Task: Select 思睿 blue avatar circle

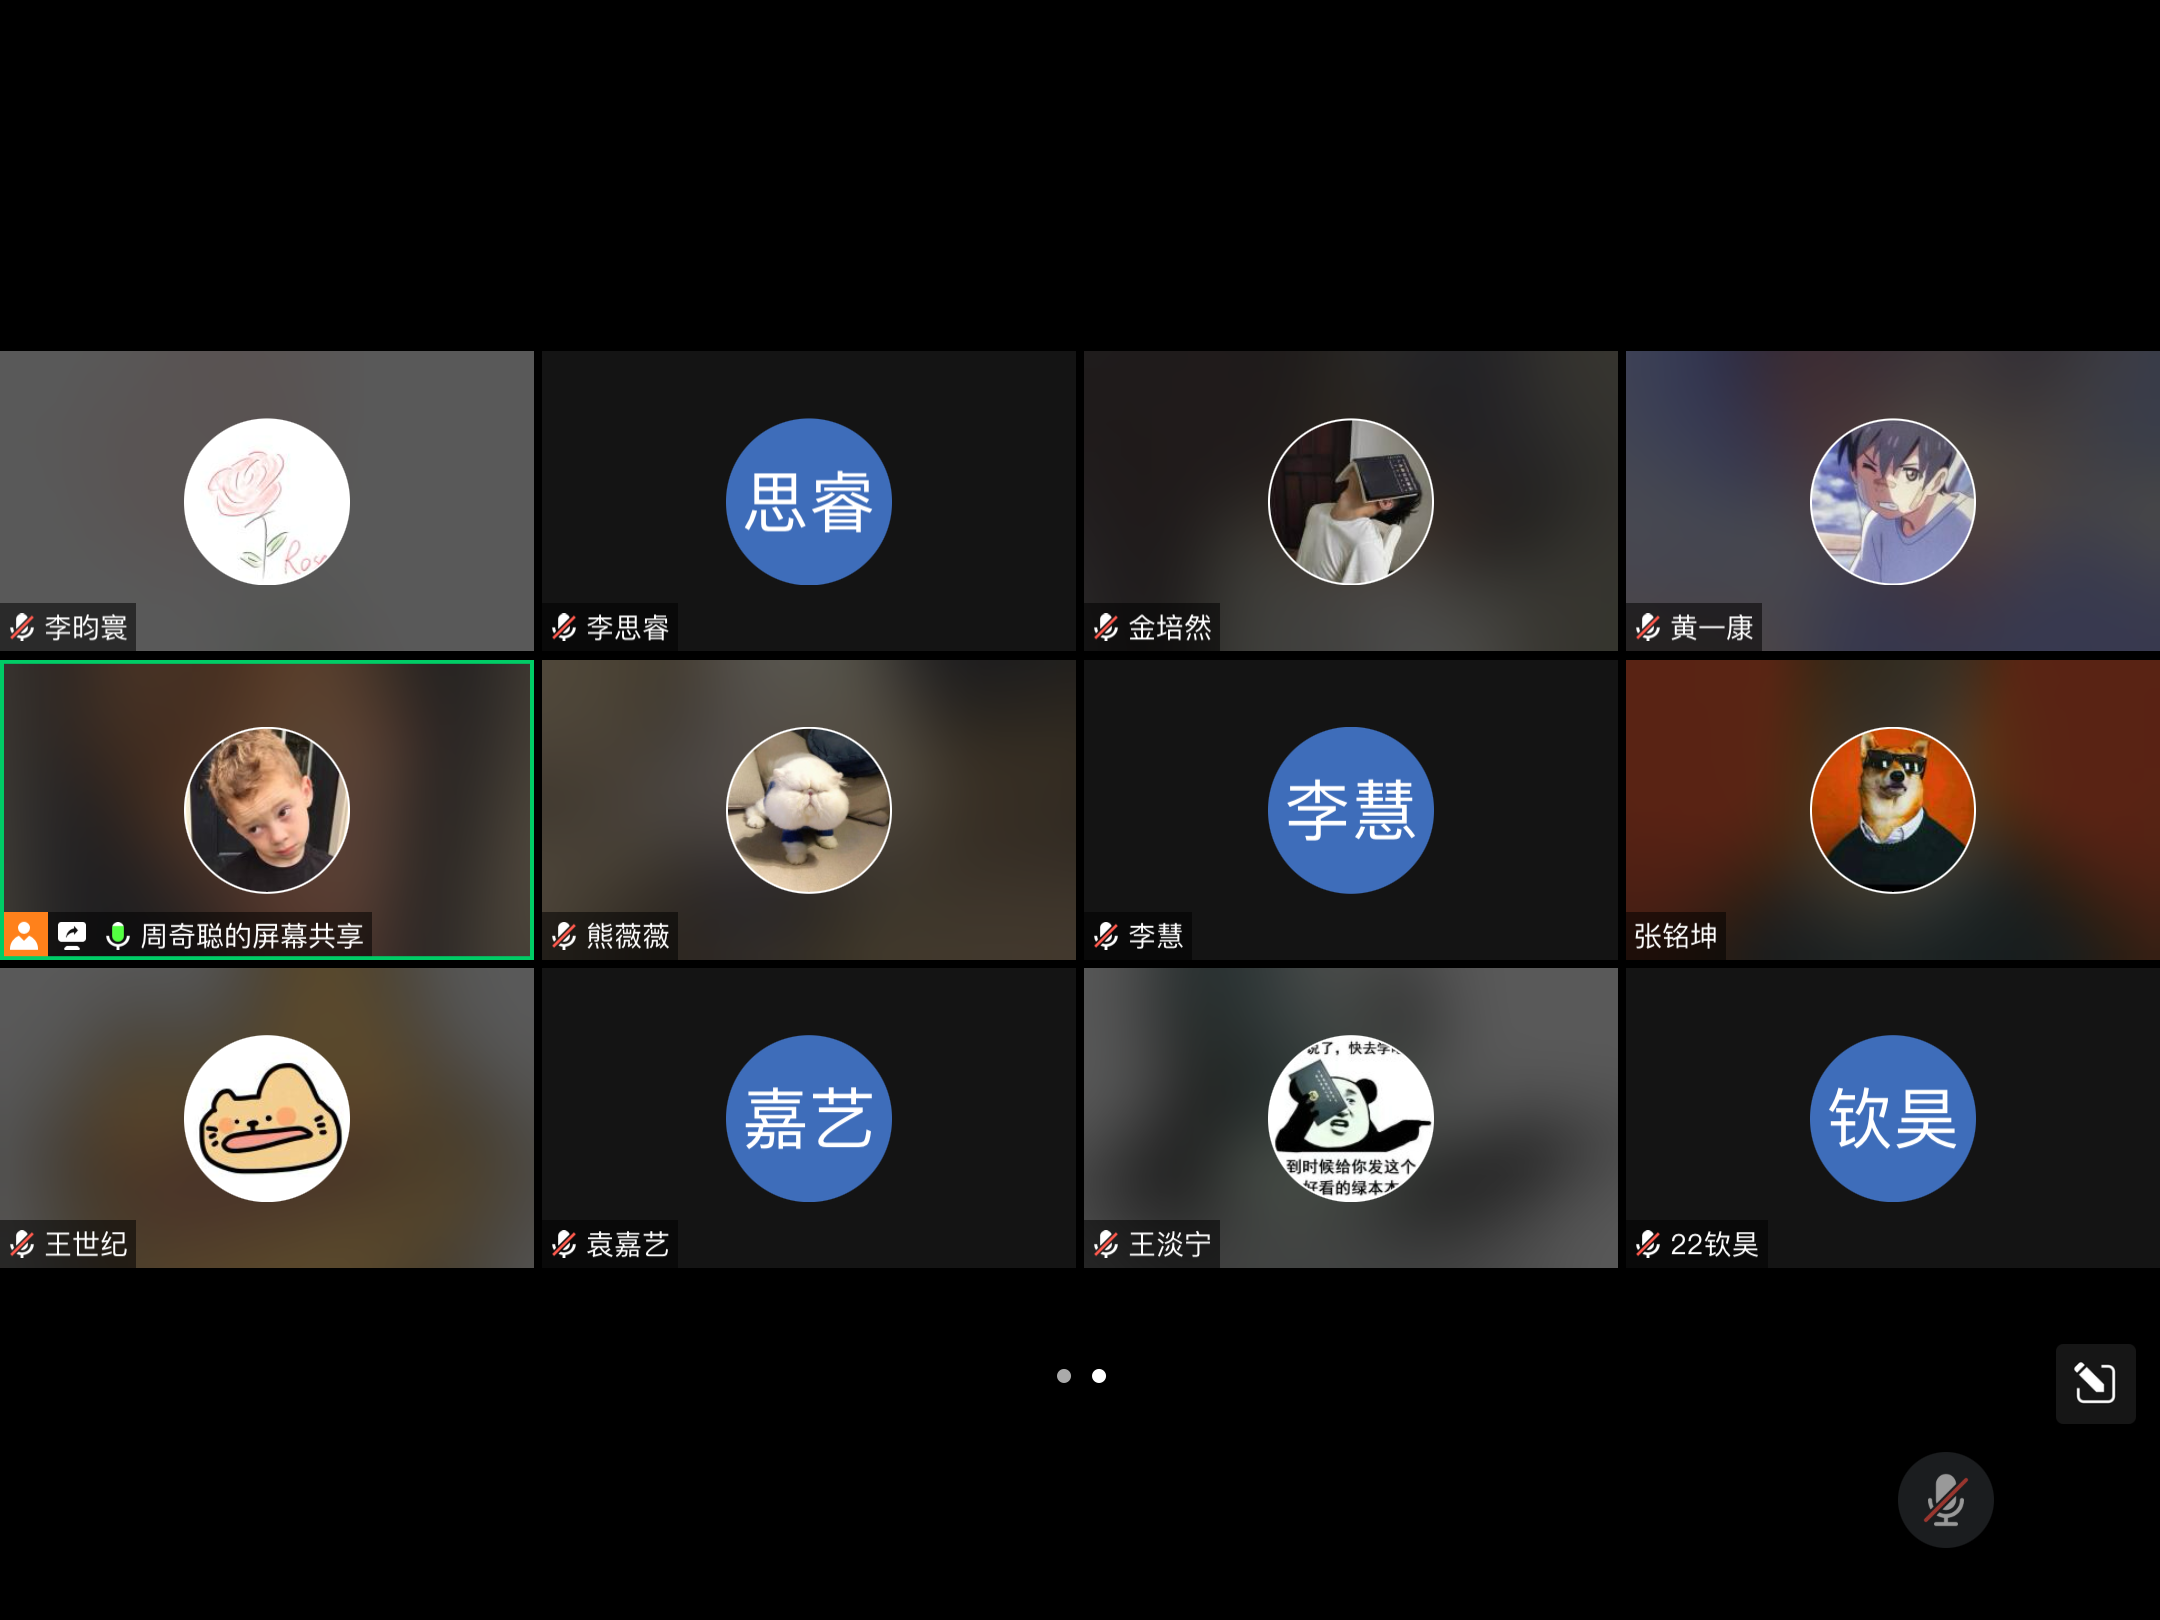Action: [808, 502]
